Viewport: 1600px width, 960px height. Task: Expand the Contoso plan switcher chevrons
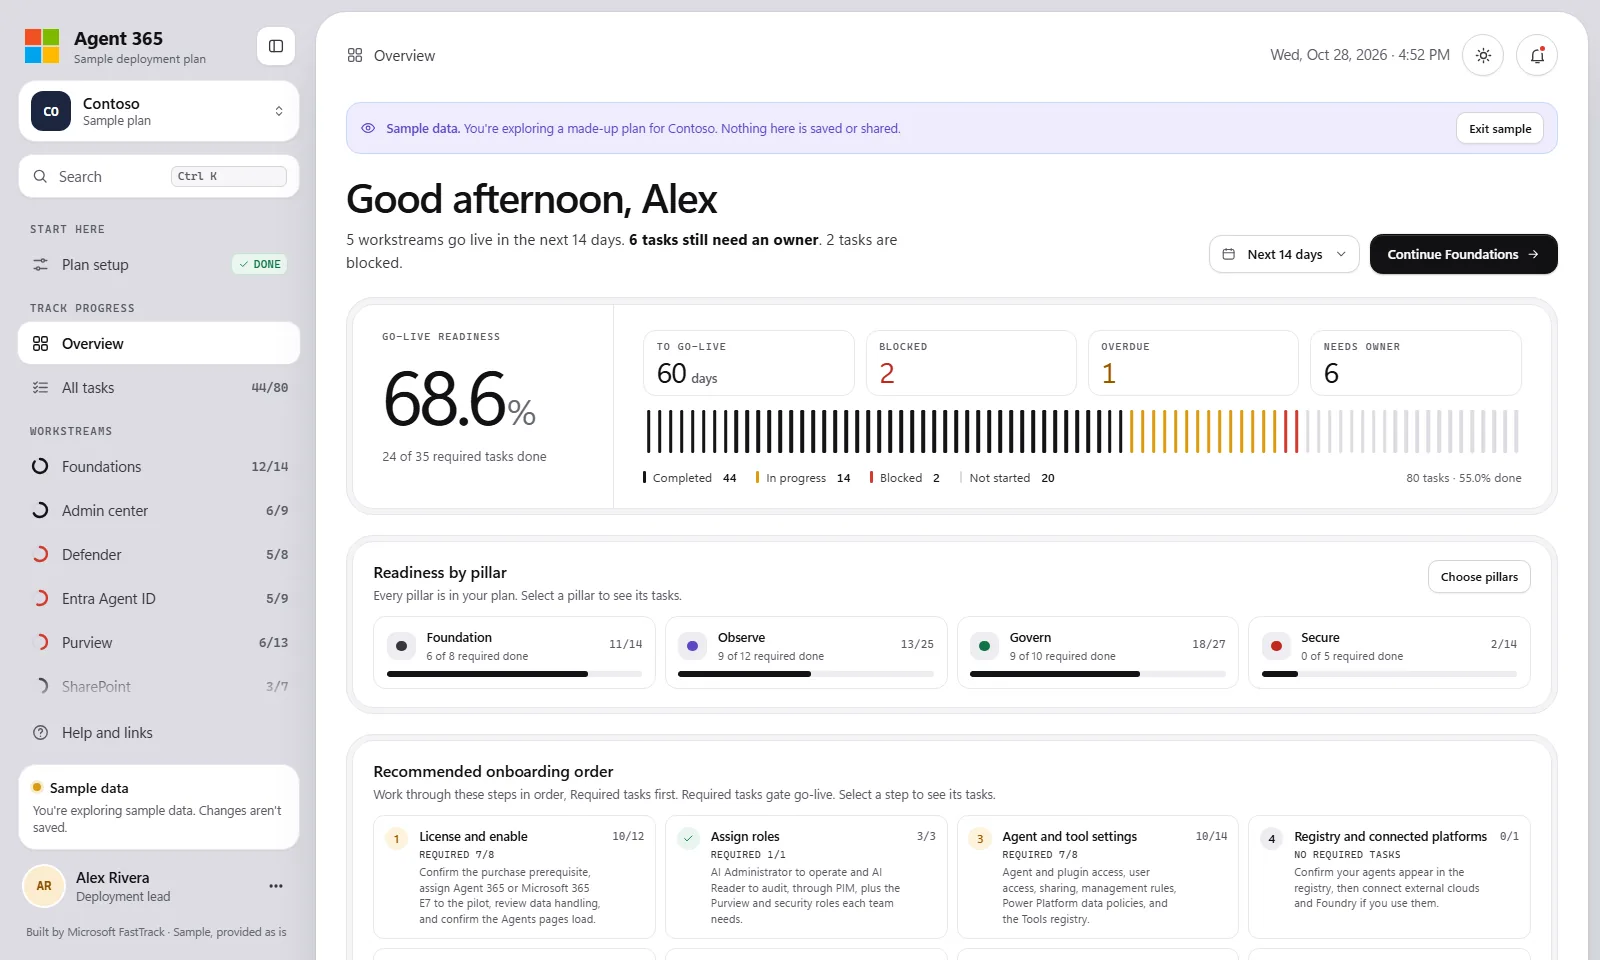point(279,111)
